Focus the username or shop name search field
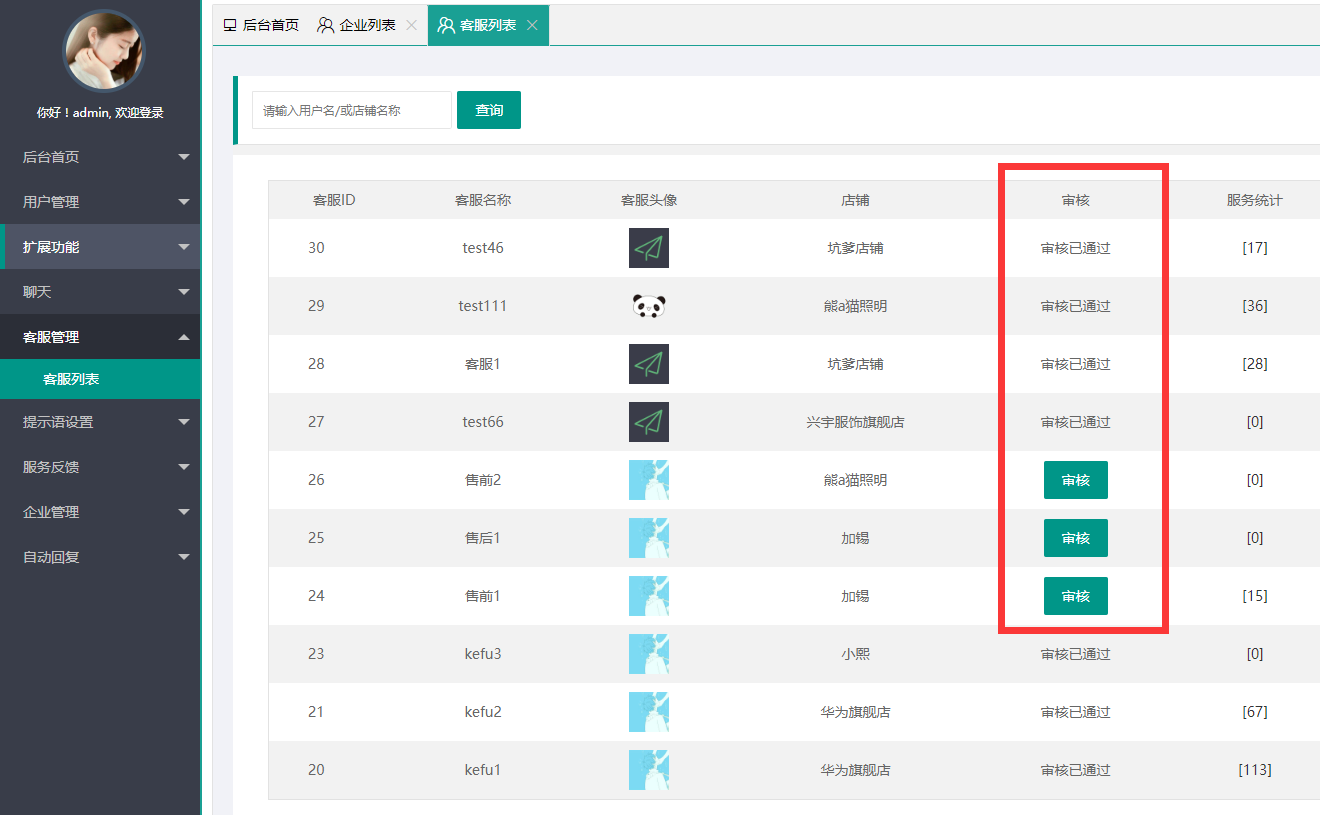 351,110
